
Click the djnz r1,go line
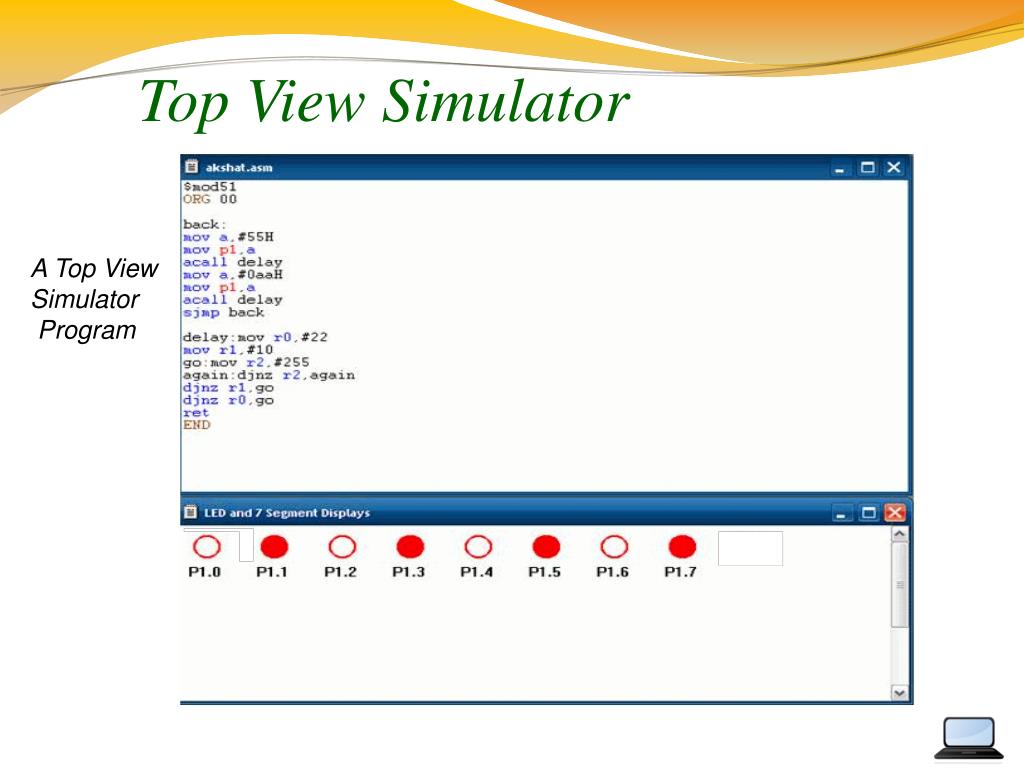(229, 387)
